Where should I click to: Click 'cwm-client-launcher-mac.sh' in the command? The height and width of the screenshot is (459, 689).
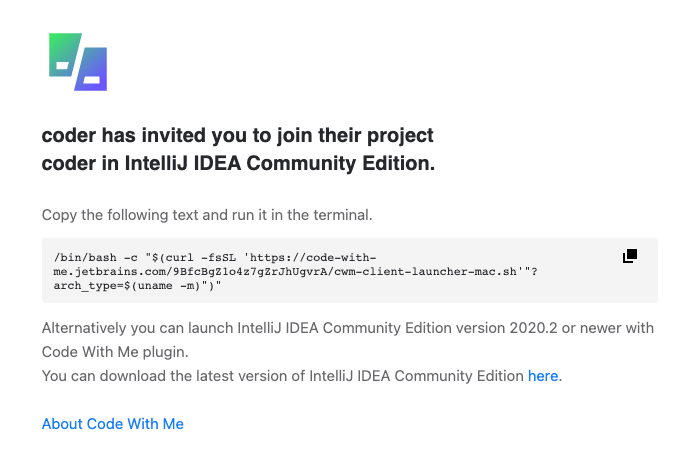(x=430, y=271)
